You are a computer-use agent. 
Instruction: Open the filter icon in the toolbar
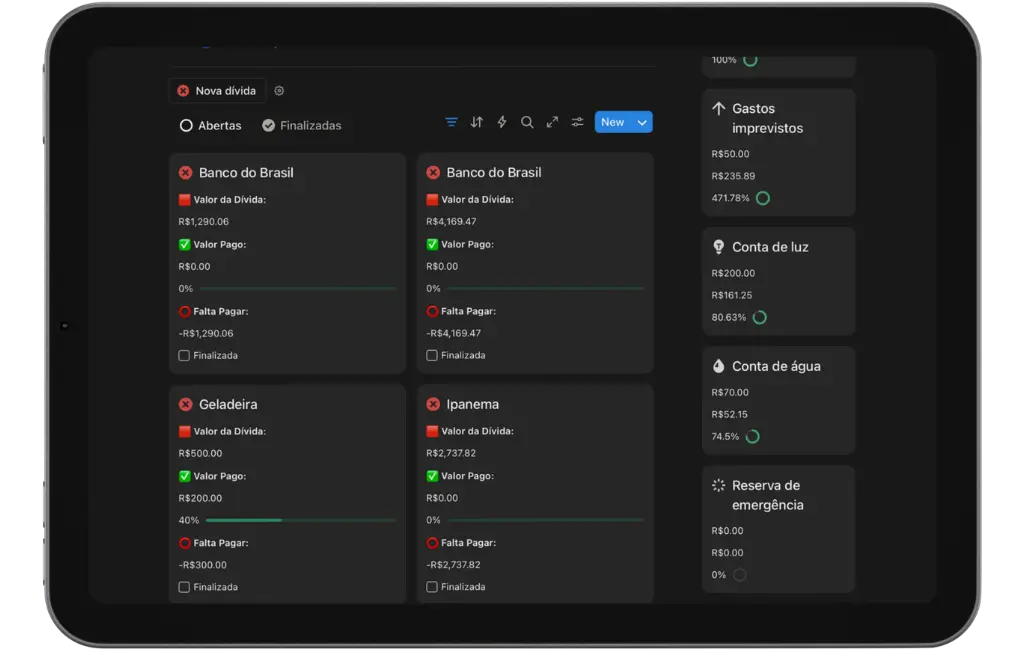(x=451, y=122)
